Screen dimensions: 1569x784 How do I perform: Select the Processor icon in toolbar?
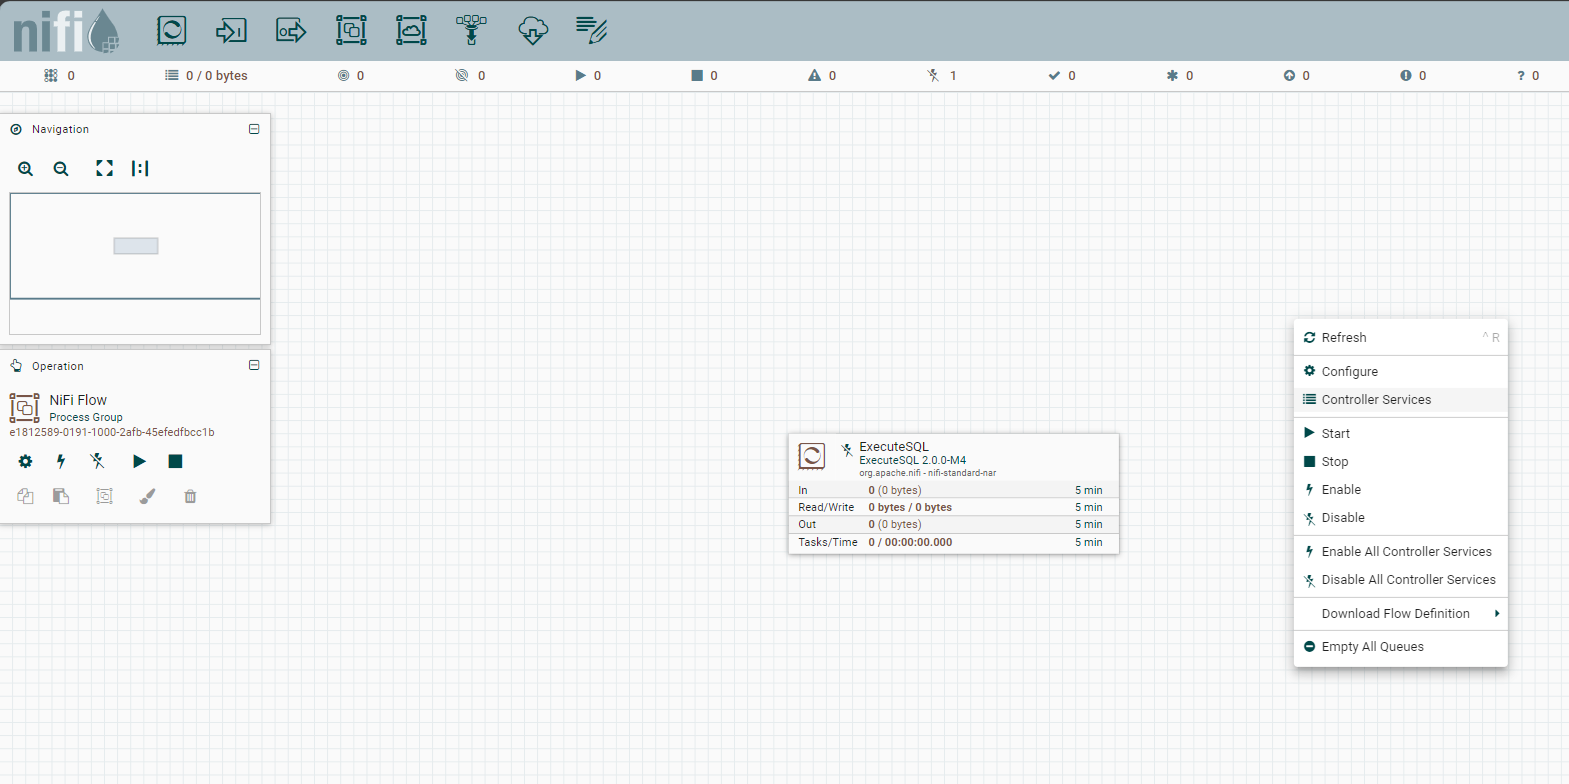pos(171,30)
